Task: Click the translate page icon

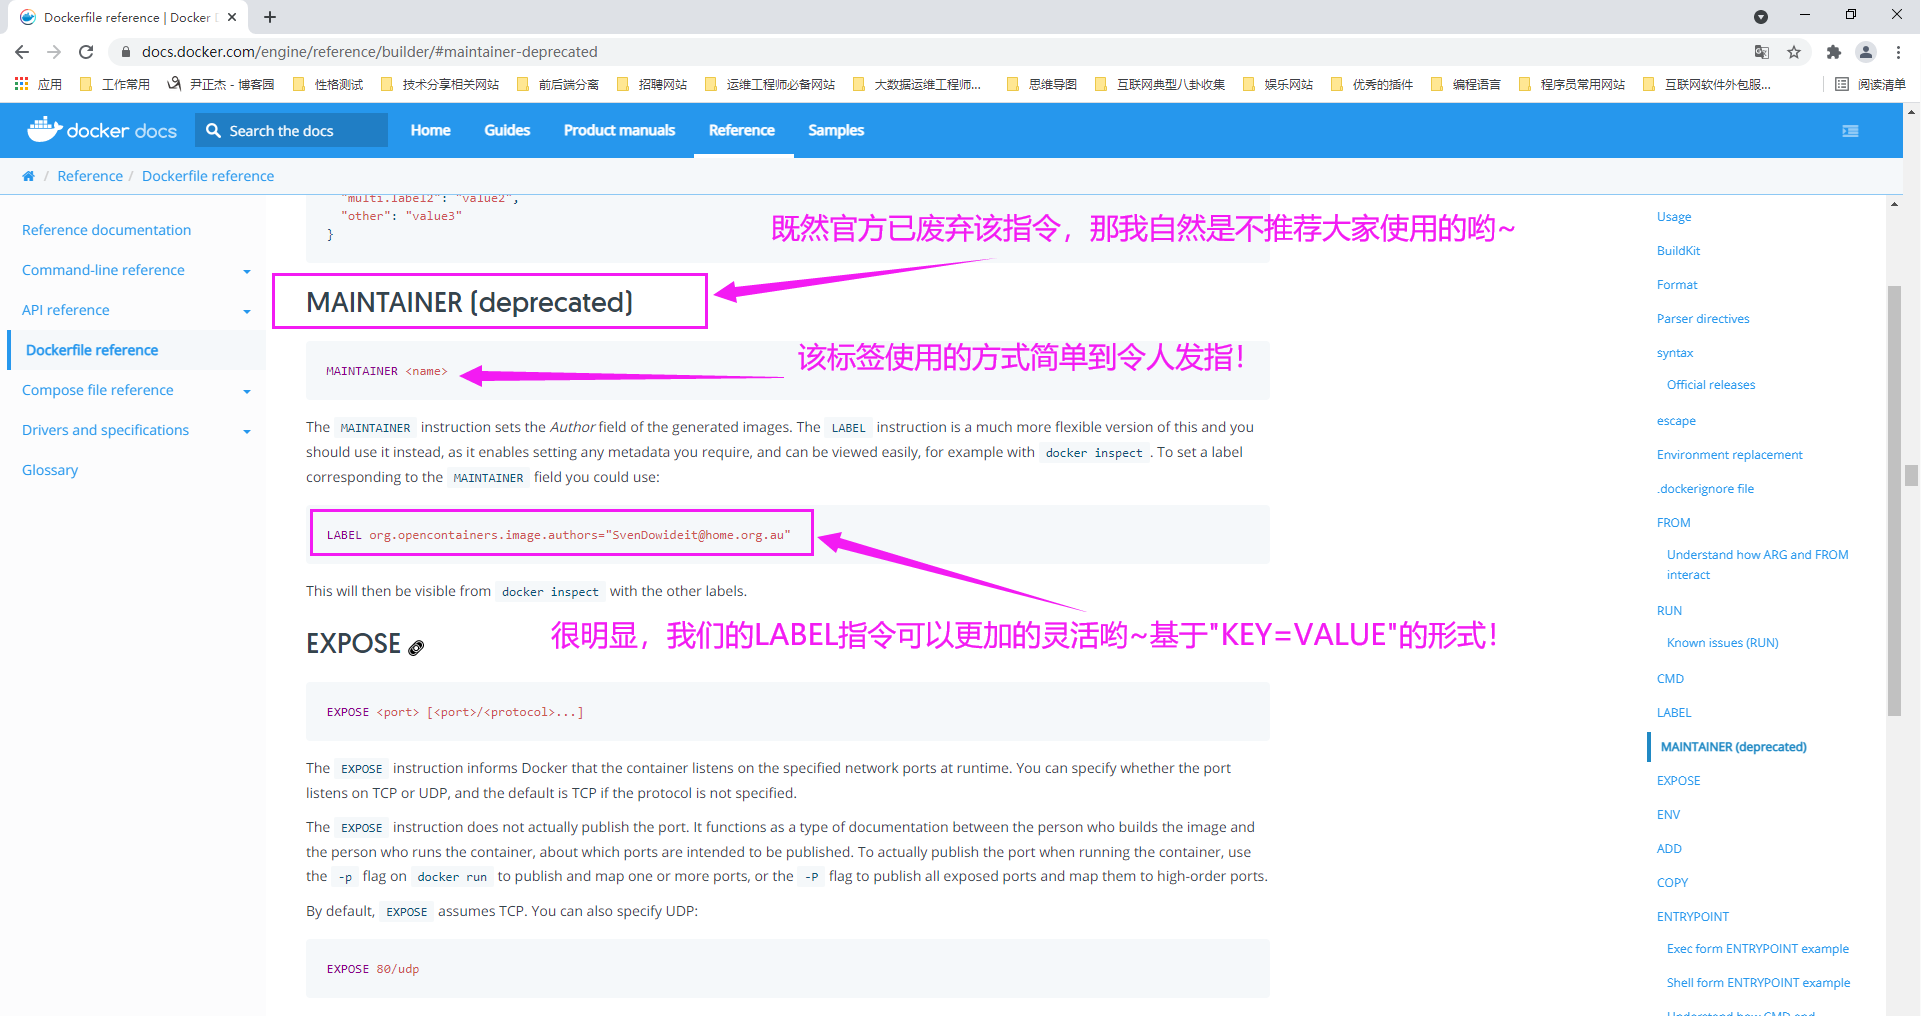Action: (x=1761, y=52)
